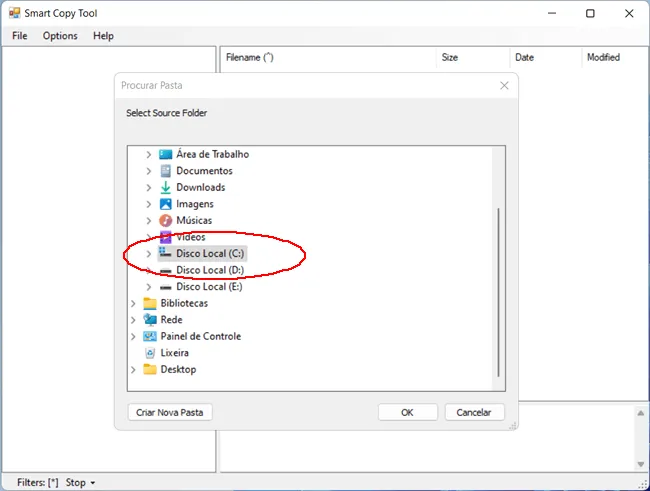Expand the Imagens tree node
Screen dimensions: 650x491
click(148, 204)
